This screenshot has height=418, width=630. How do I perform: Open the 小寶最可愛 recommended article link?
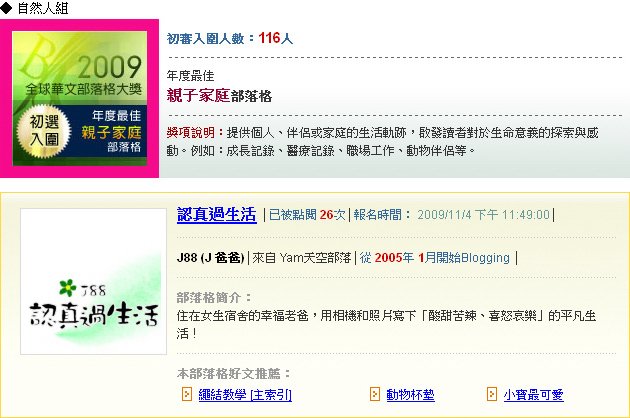tap(534, 395)
